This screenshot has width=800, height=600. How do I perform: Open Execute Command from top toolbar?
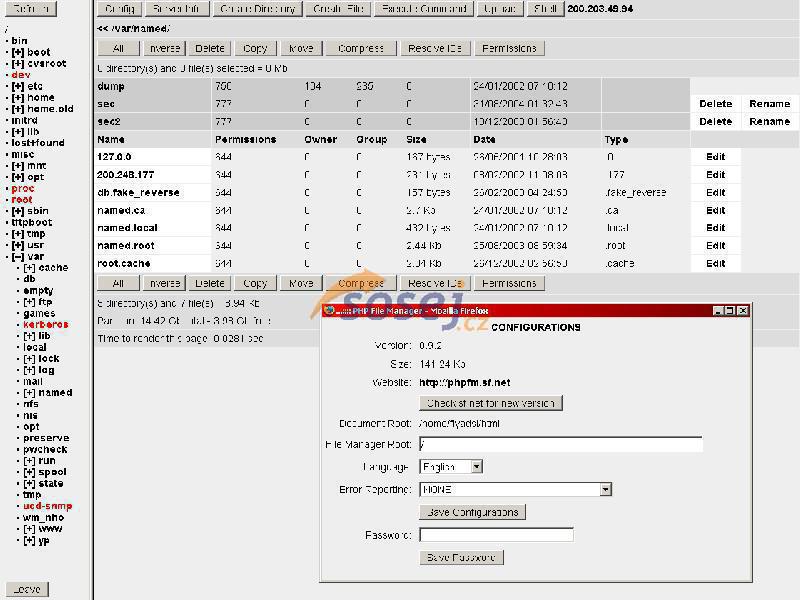click(424, 9)
